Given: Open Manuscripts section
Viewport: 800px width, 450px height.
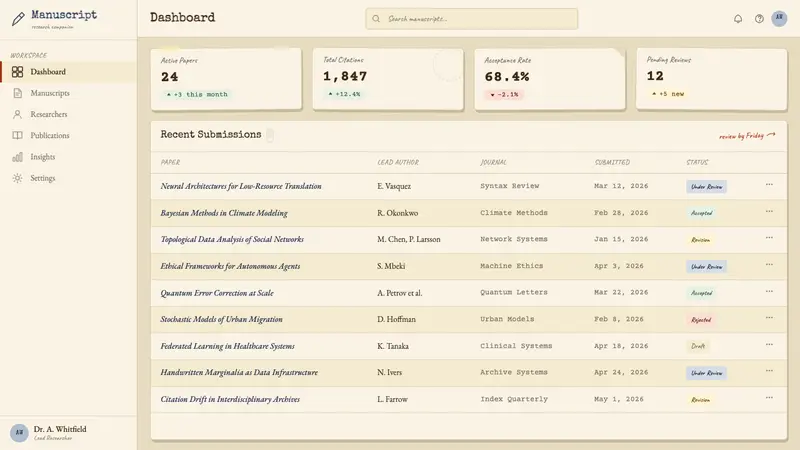Looking at the screenshot, I should pyautogui.click(x=69, y=93).
